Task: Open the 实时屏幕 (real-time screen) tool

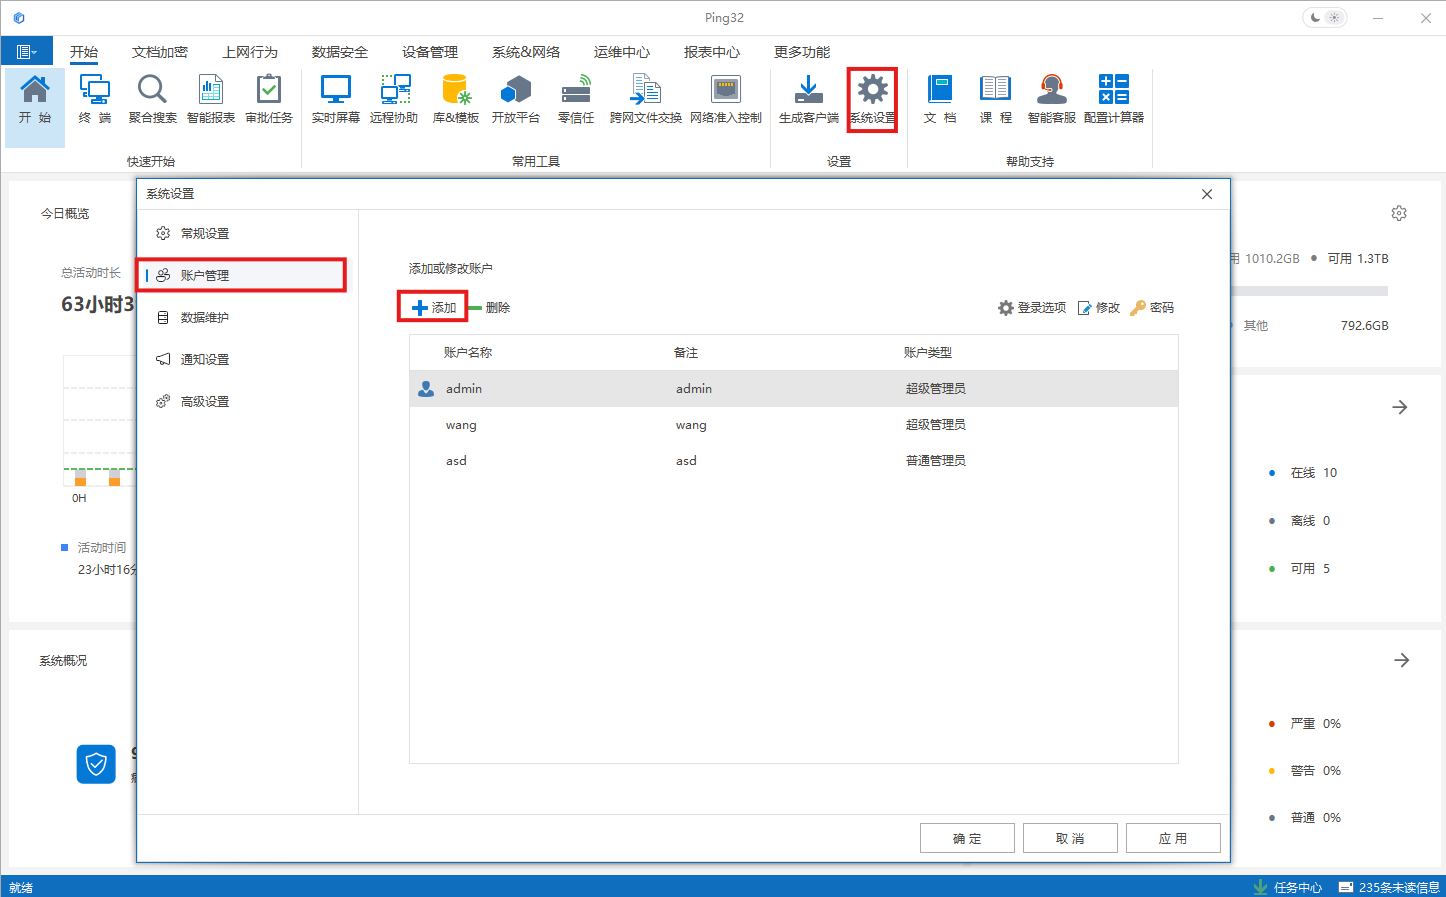Action: tap(334, 98)
